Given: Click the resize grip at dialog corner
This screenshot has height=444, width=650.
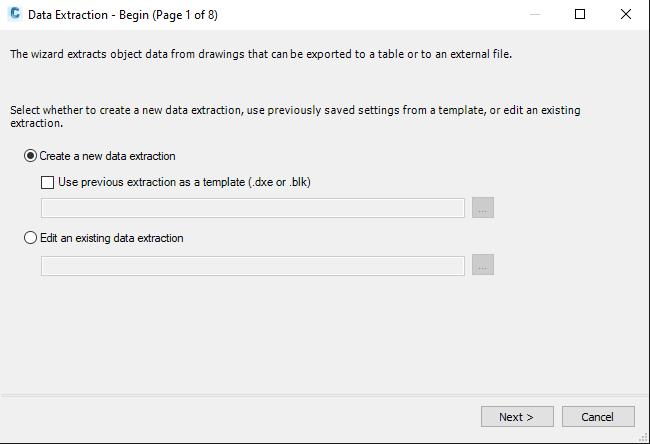Looking at the screenshot, I should point(644,437).
